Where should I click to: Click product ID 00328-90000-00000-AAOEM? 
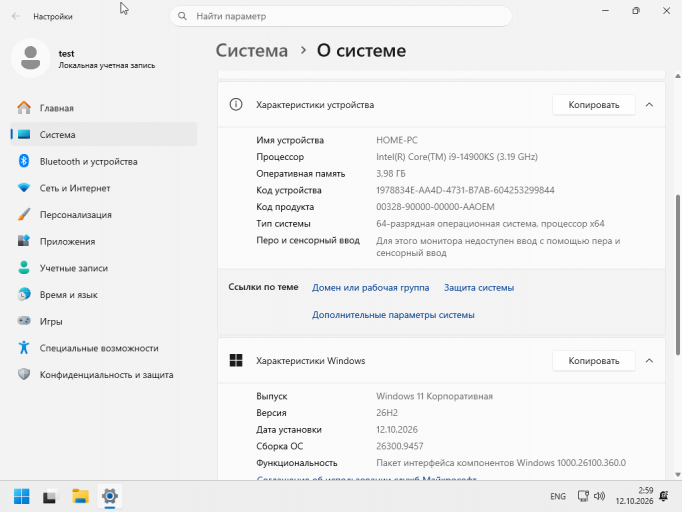[x=435, y=207]
